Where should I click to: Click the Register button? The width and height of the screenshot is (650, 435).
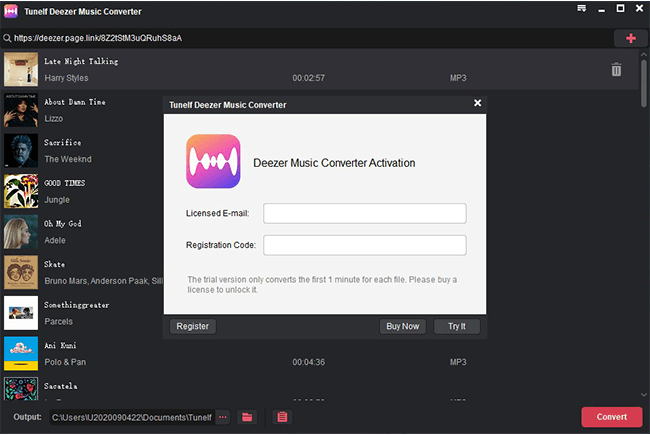(x=193, y=326)
